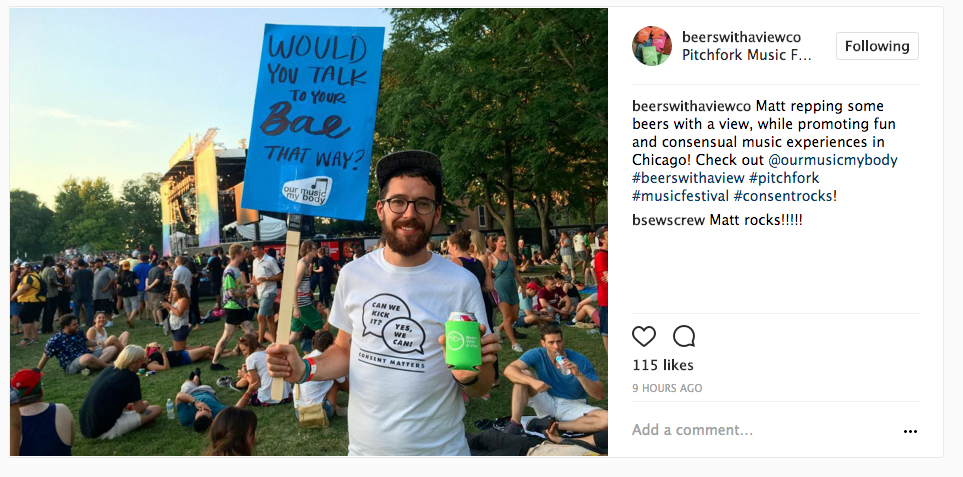Like the post with the heart icon
Image resolution: width=963 pixels, height=477 pixels.
point(644,336)
